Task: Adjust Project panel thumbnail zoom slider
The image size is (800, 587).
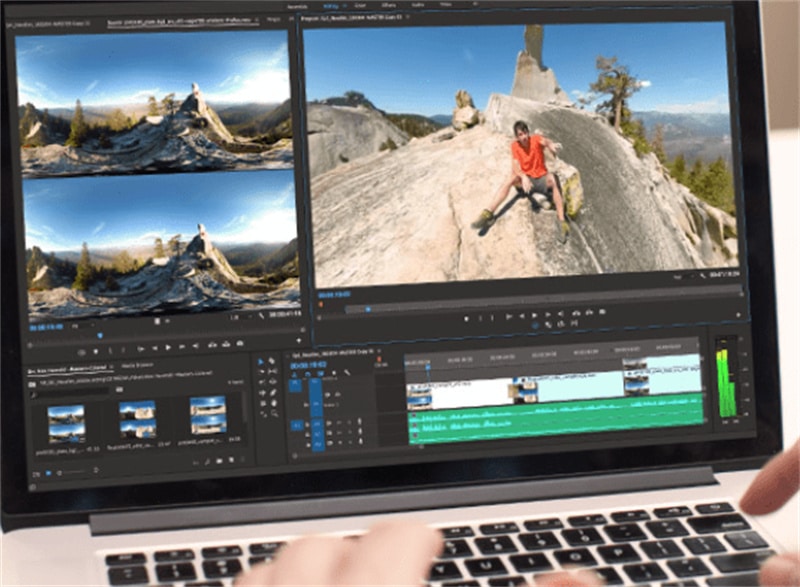Action: [x=73, y=473]
